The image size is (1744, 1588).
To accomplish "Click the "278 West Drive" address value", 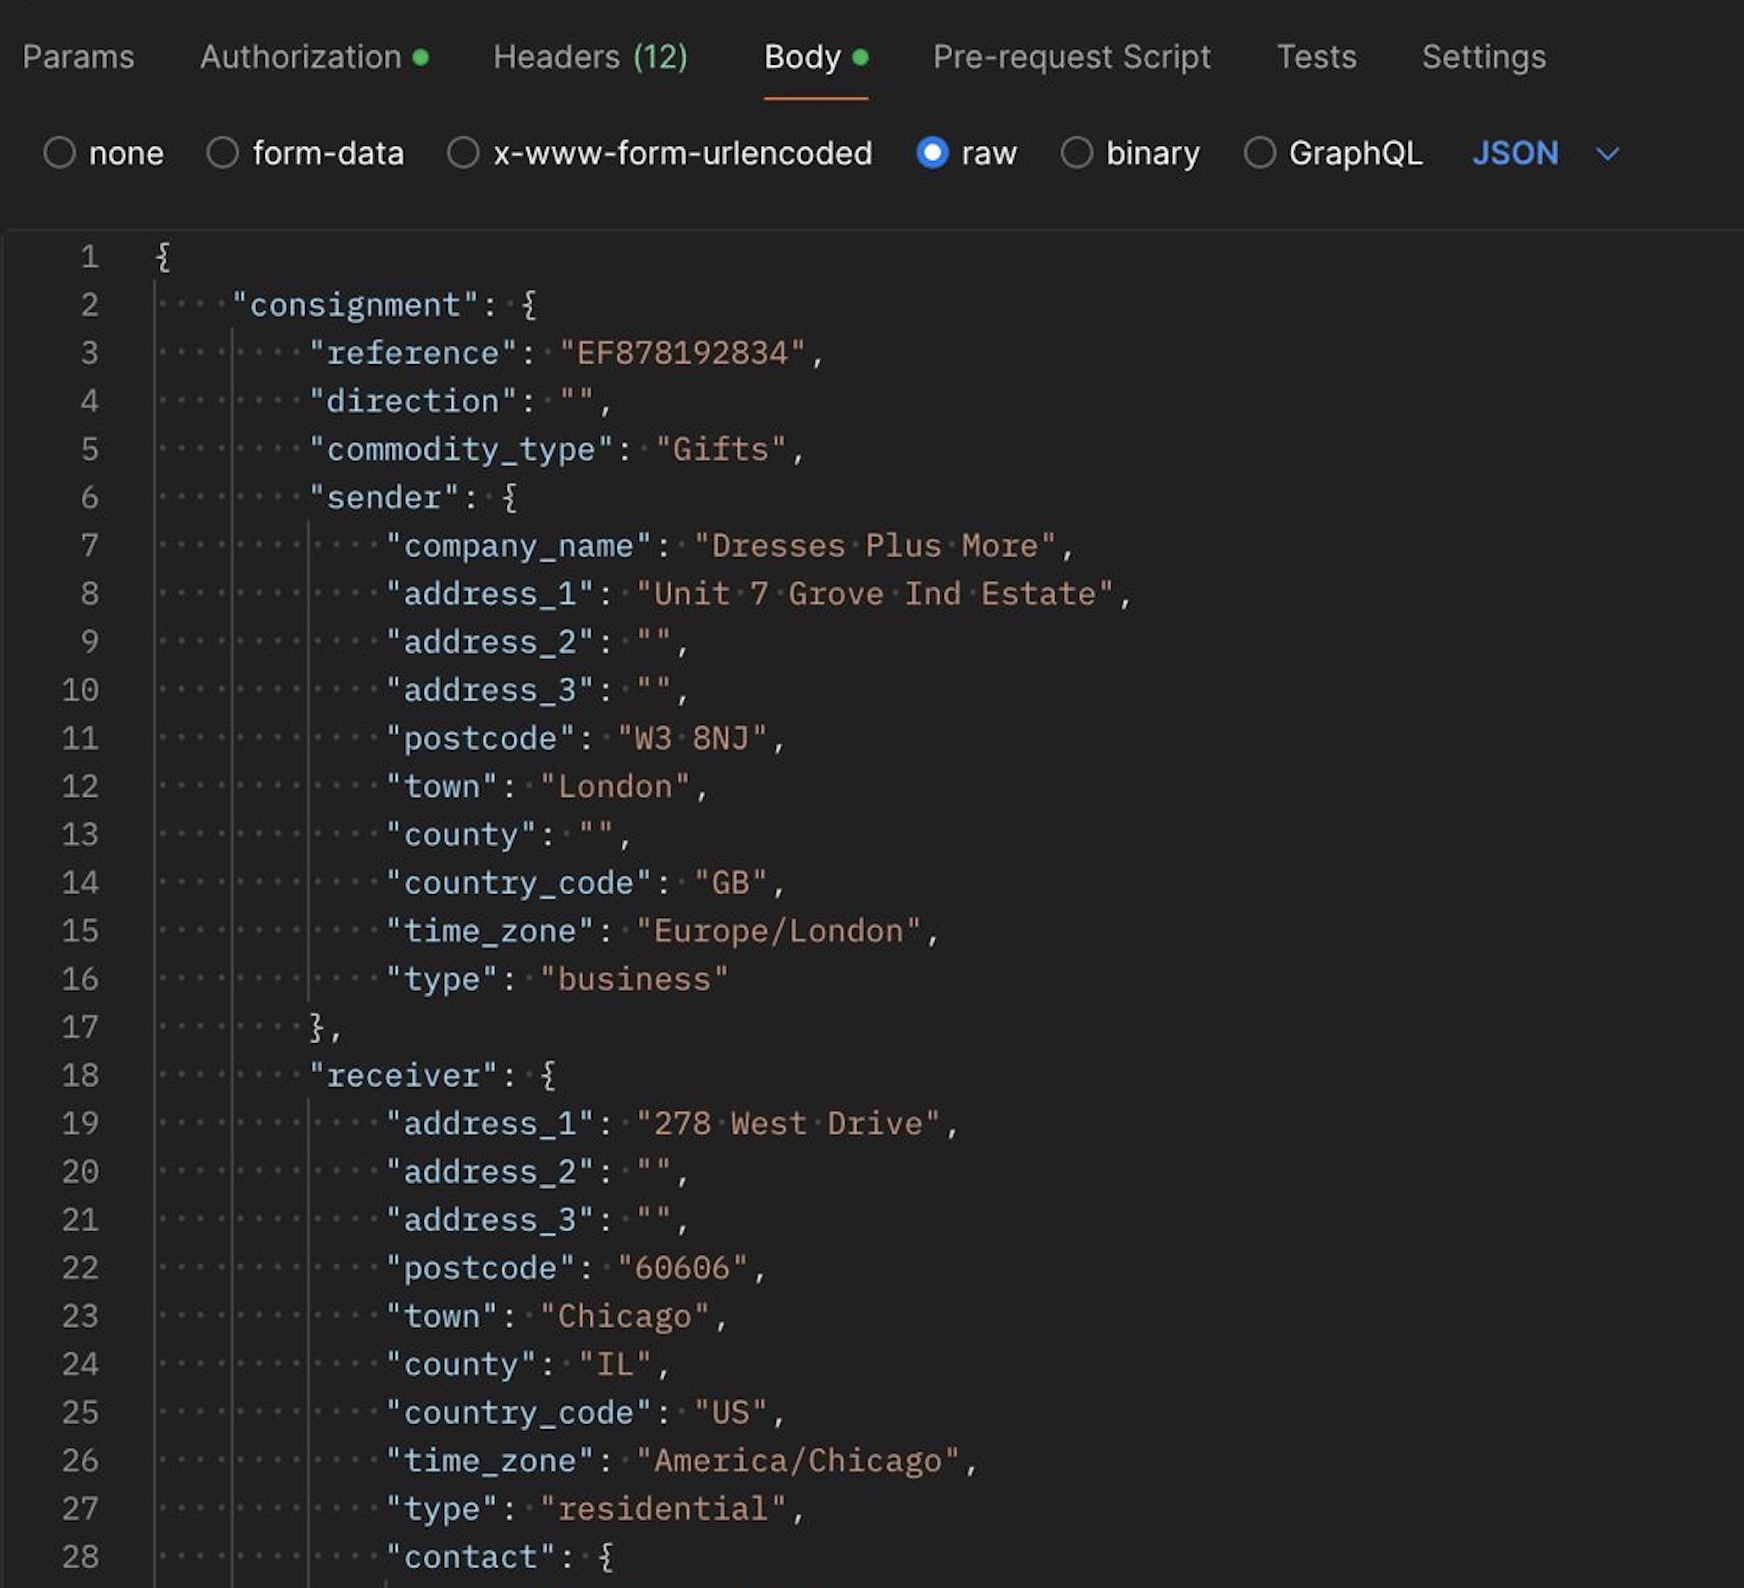I will (x=788, y=1123).
